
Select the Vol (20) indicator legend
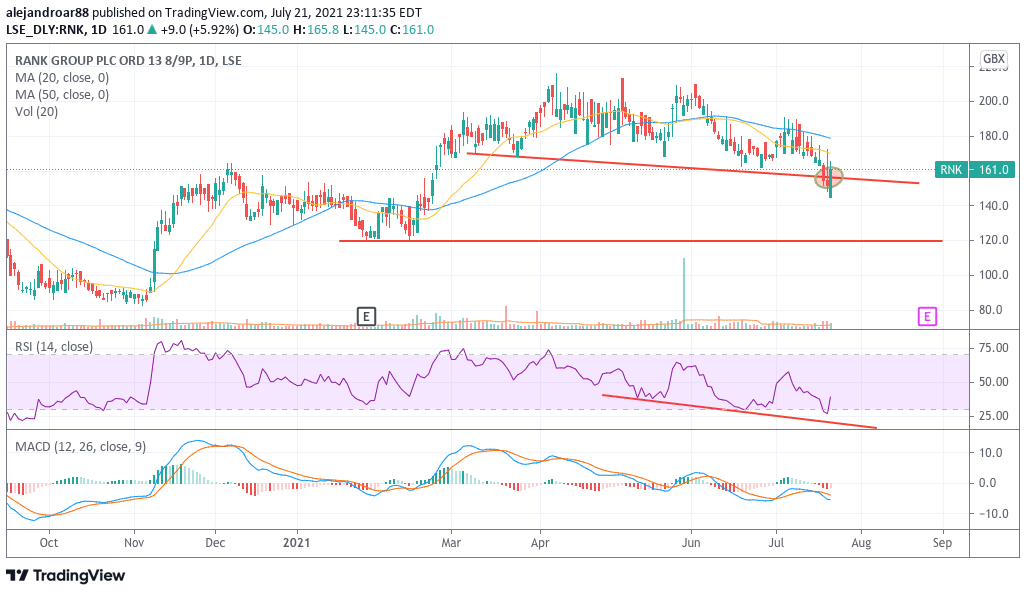tap(37, 112)
